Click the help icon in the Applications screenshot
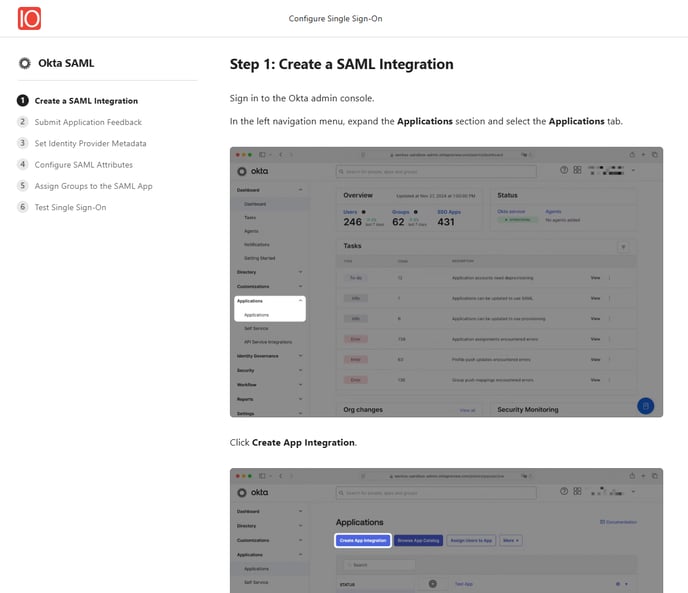This screenshot has width=688, height=593. coord(564,491)
